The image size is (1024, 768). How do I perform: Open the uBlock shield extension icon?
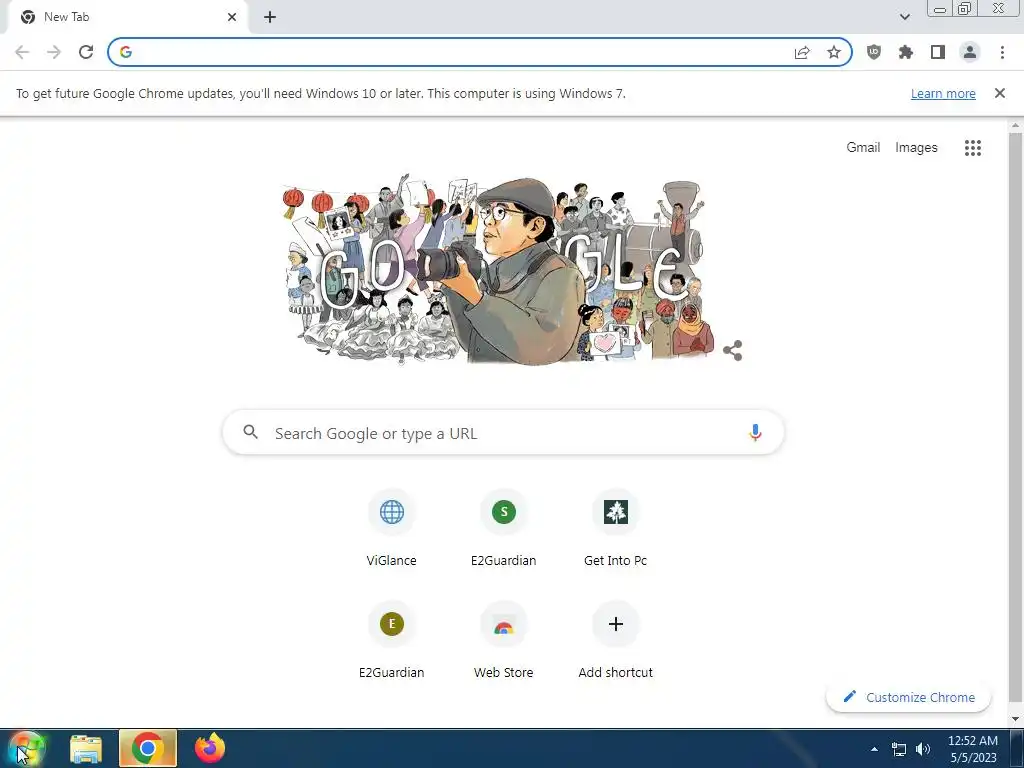[x=874, y=52]
